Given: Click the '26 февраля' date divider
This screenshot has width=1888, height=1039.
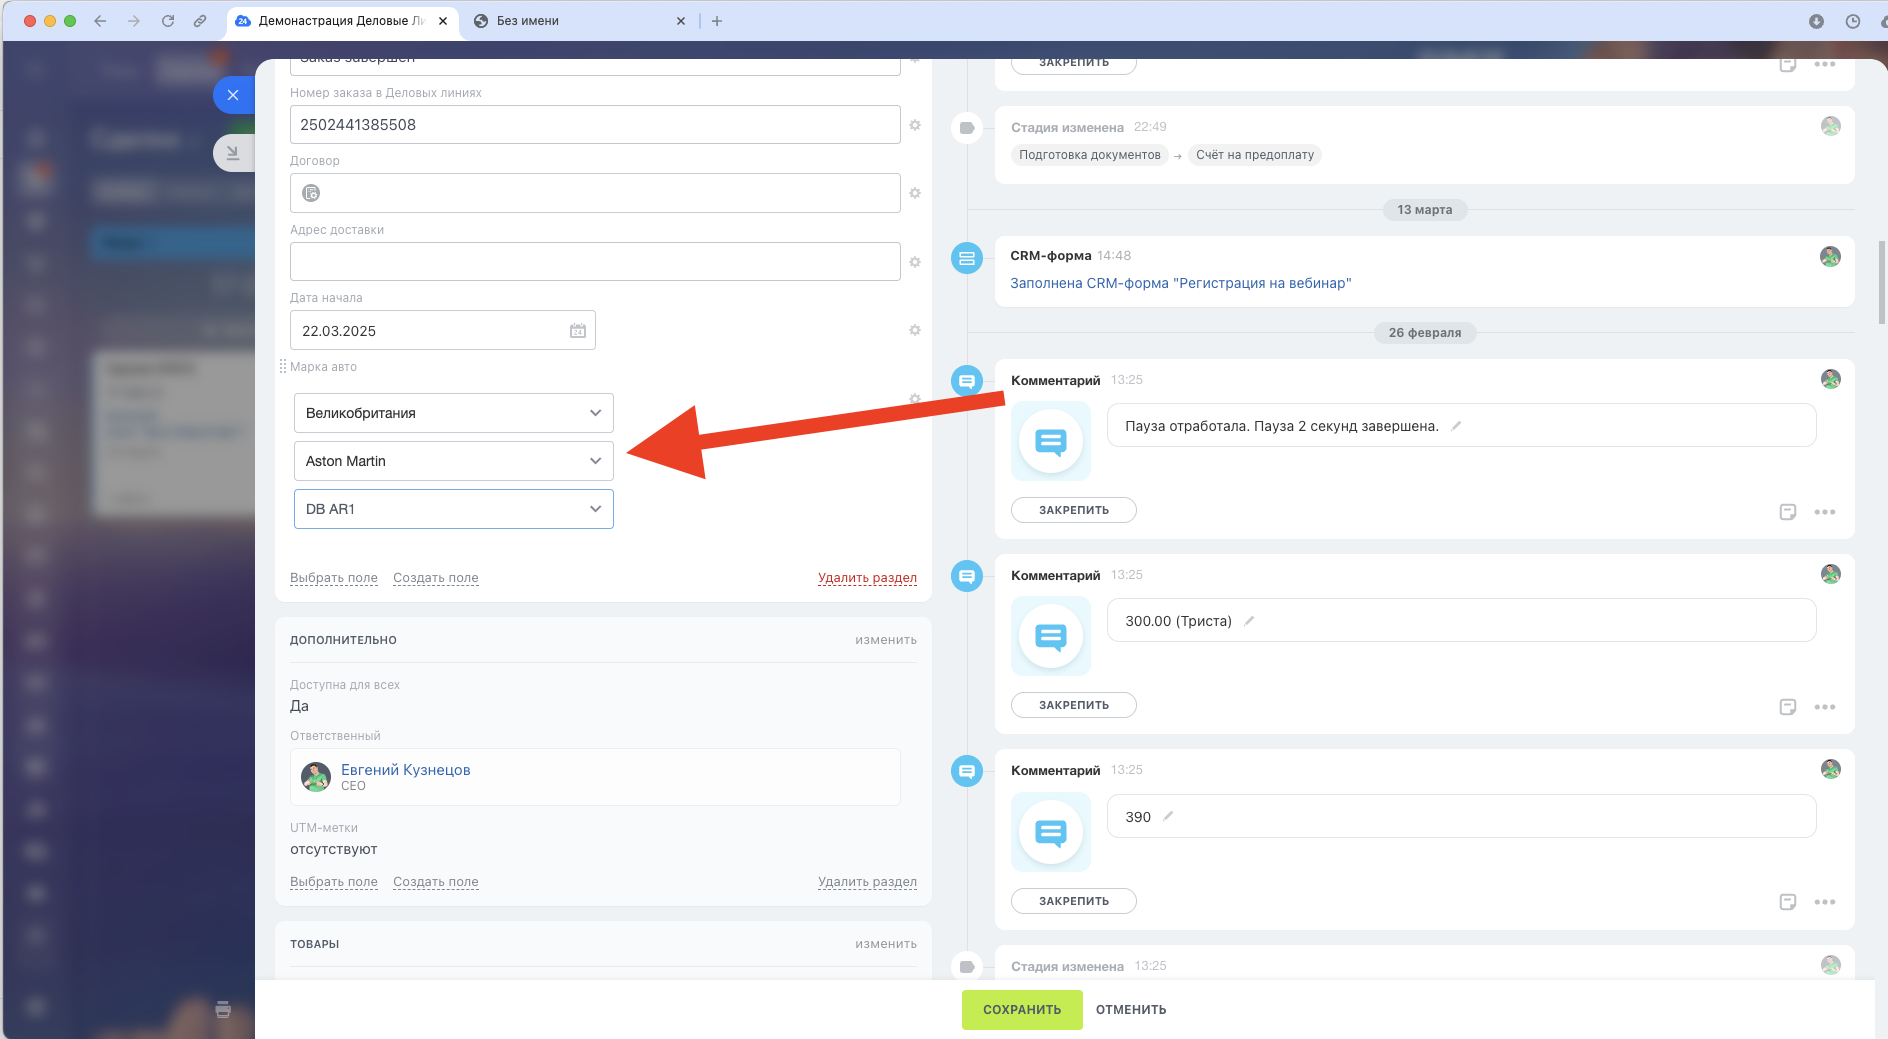Looking at the screenshot, I should point(1425,333).
